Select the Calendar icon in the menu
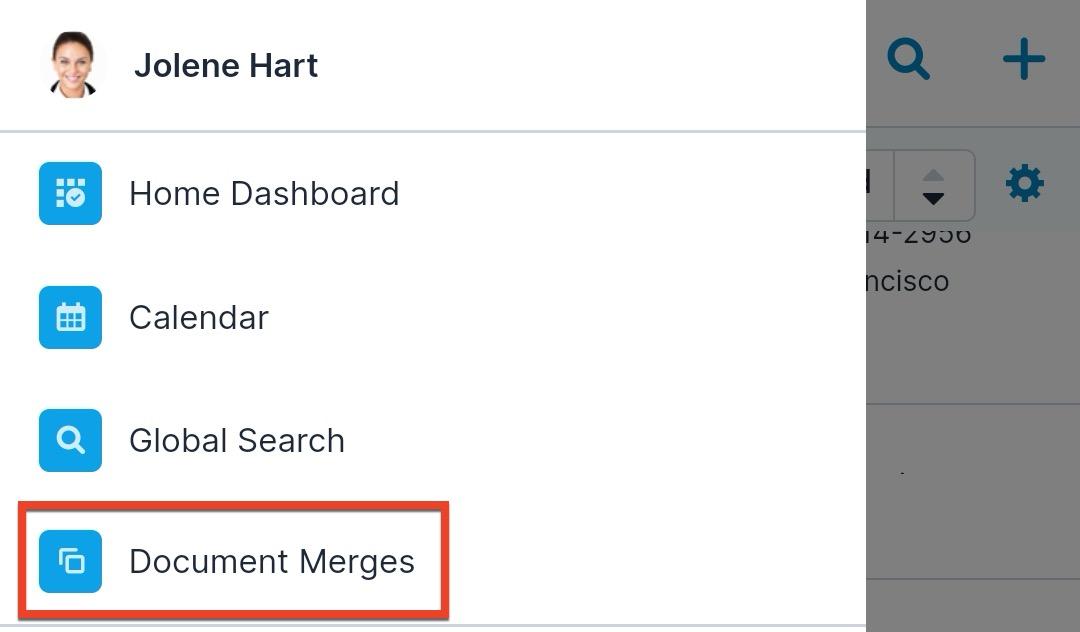The image size is (1080, 632). [70, 317]
